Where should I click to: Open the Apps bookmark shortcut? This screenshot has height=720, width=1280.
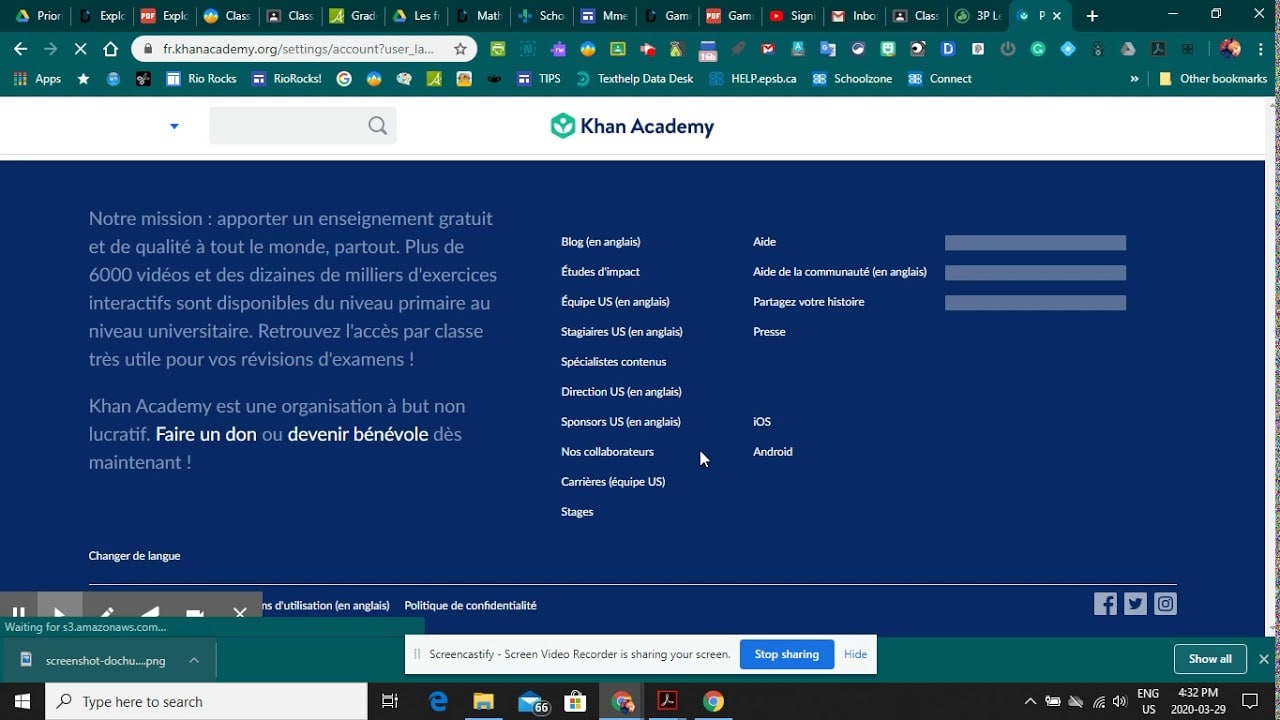(37, 78)
